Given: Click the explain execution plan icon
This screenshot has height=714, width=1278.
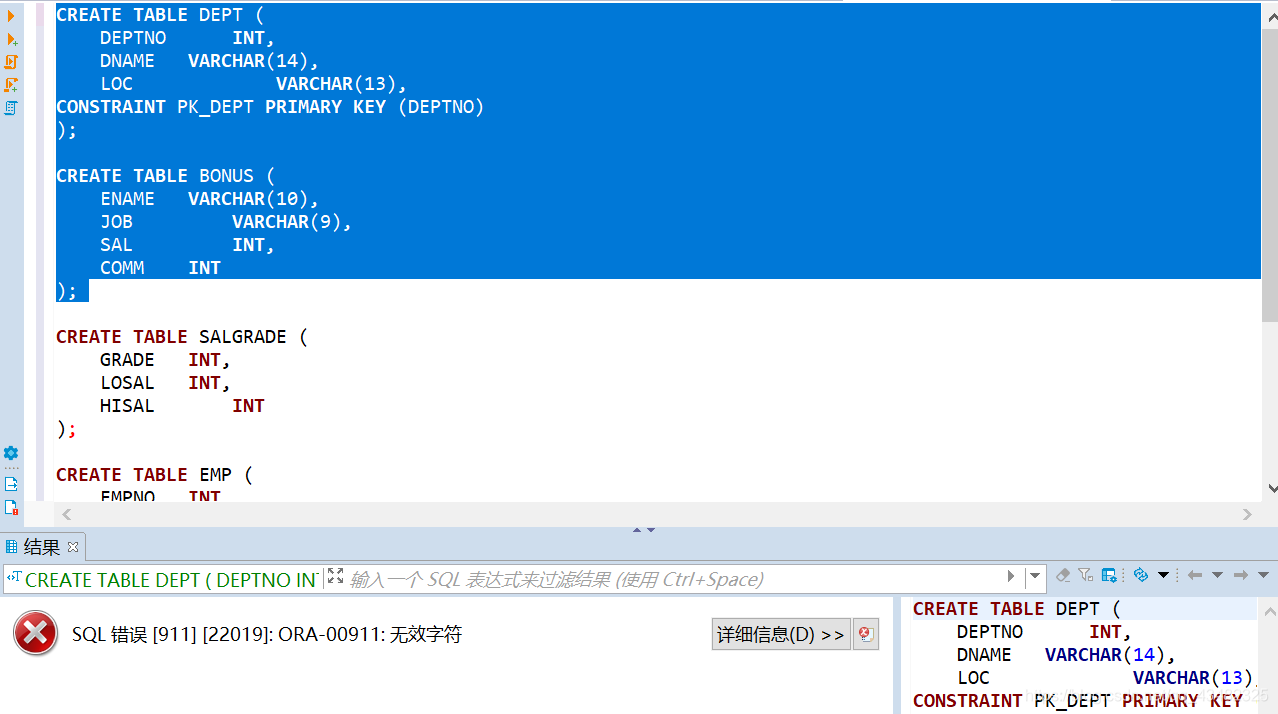Looking at the screenshot, I should point(11,108).
